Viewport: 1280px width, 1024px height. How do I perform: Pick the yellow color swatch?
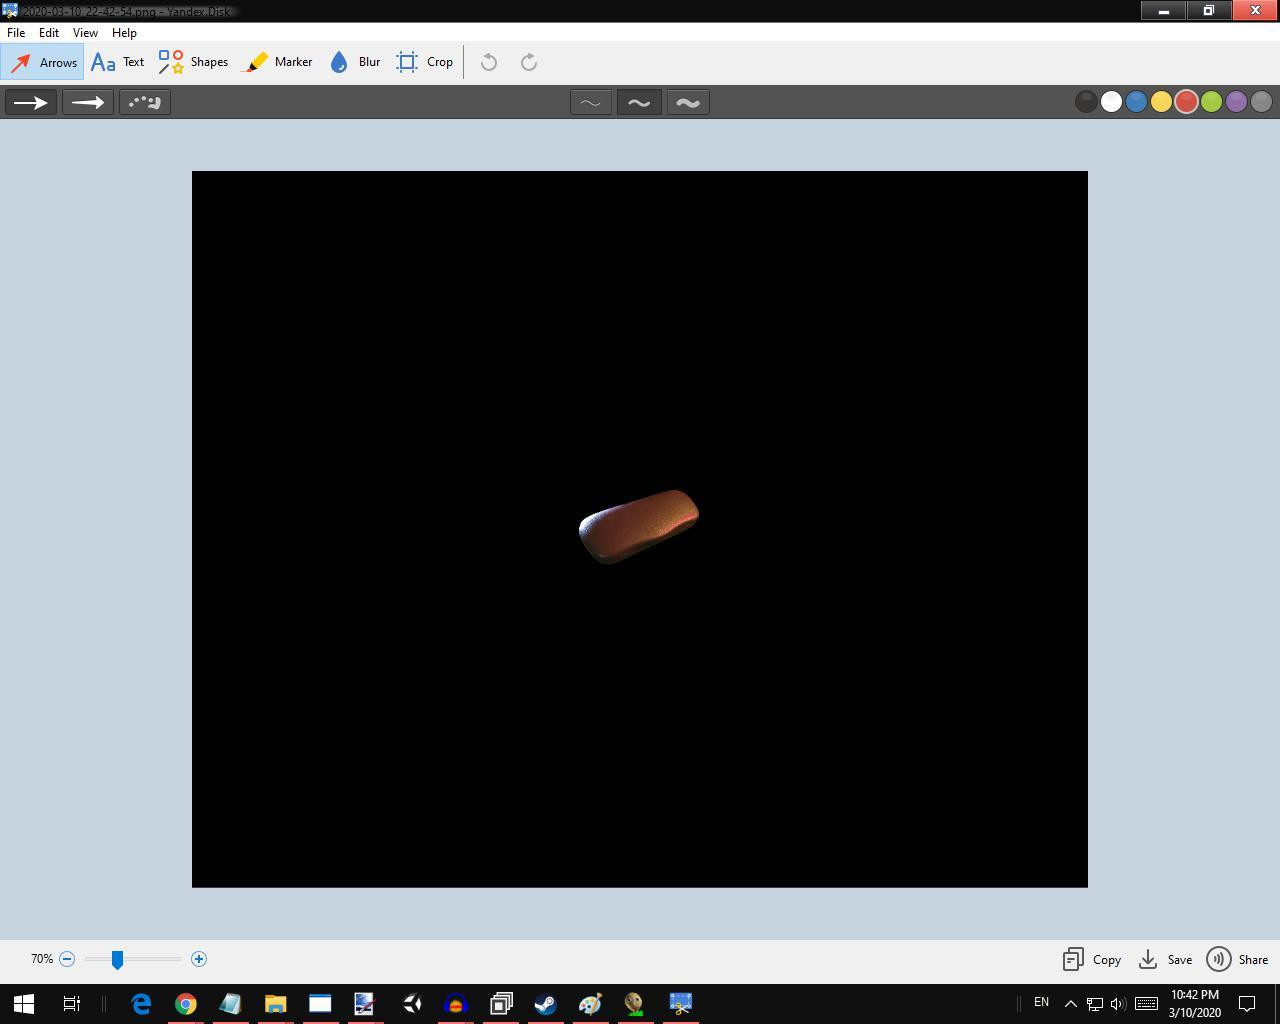point(1161,102)
